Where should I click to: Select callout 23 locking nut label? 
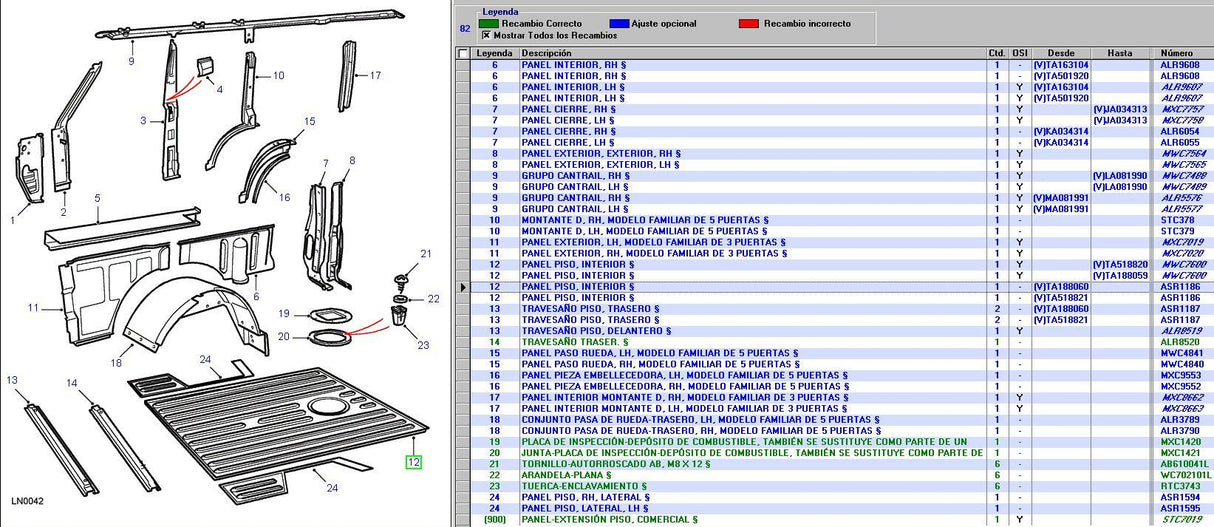(x=424, y=345)
